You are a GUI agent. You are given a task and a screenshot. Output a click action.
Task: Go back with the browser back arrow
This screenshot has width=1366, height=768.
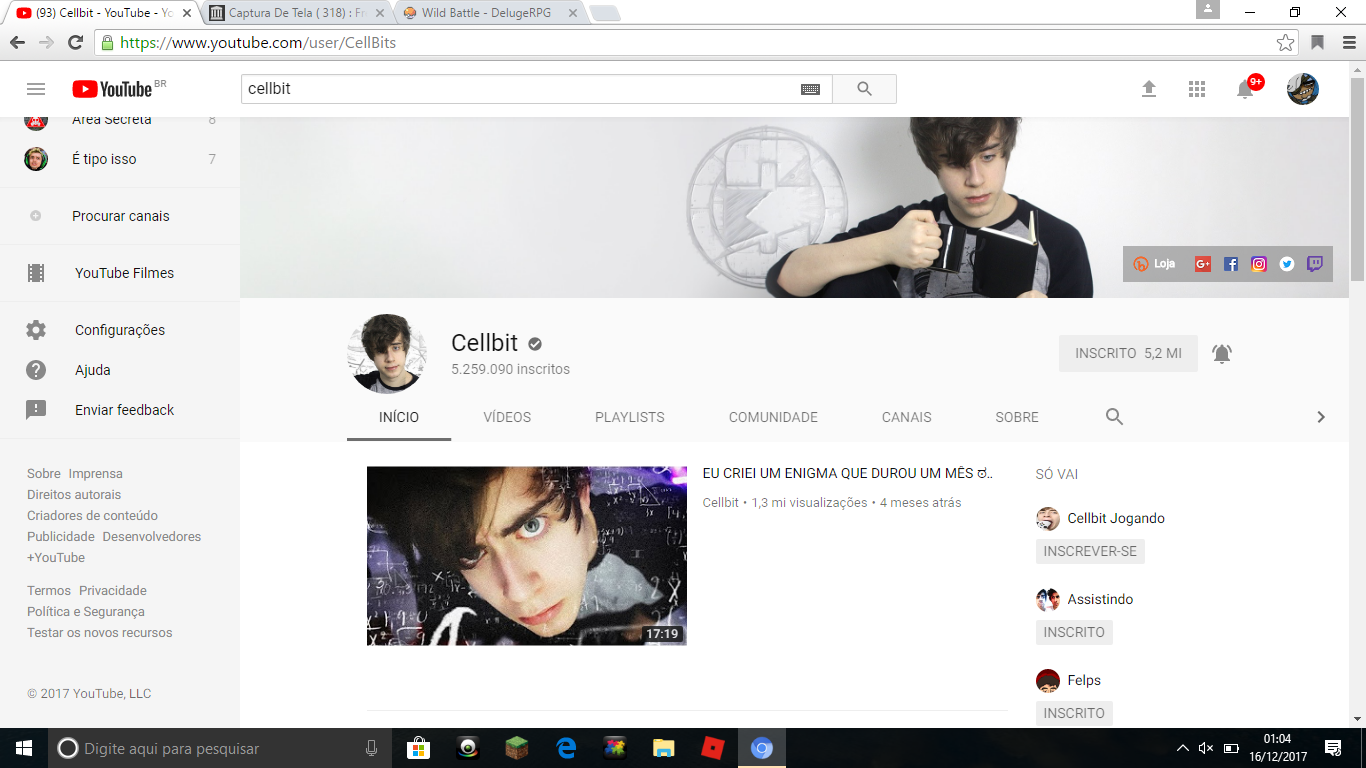coord(17,43)
